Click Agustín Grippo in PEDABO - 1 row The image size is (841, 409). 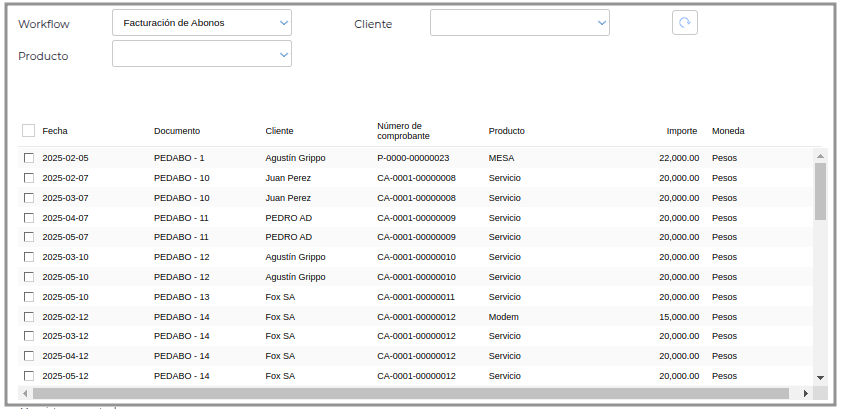click(x=295, y=158)
